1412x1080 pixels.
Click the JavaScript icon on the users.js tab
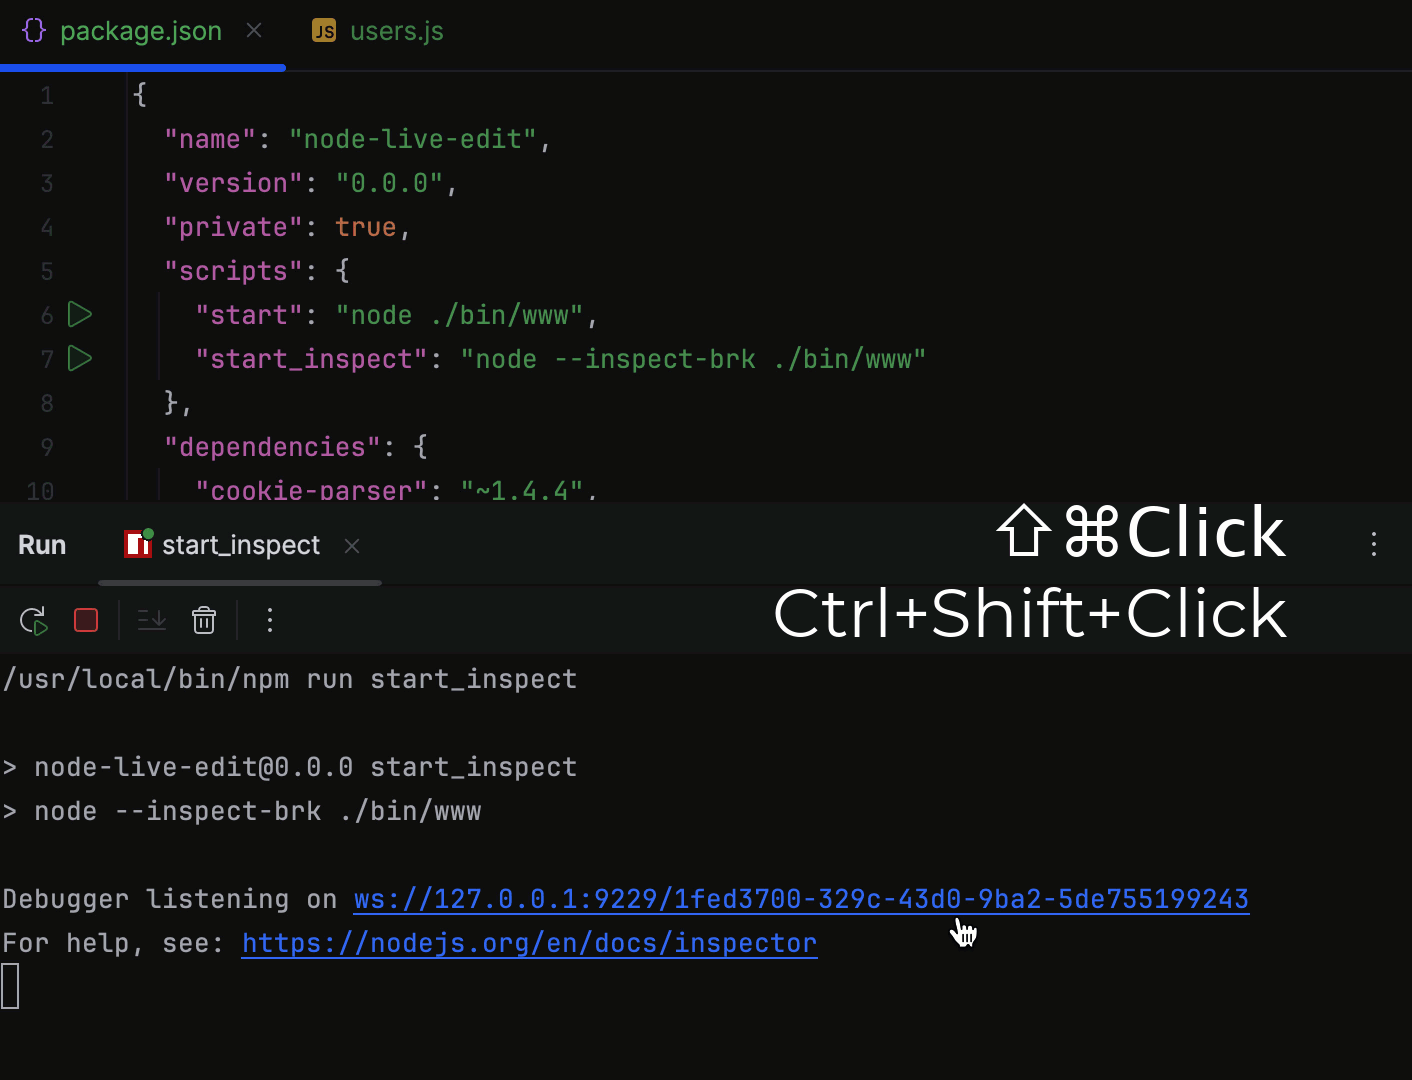pos(324,31)
